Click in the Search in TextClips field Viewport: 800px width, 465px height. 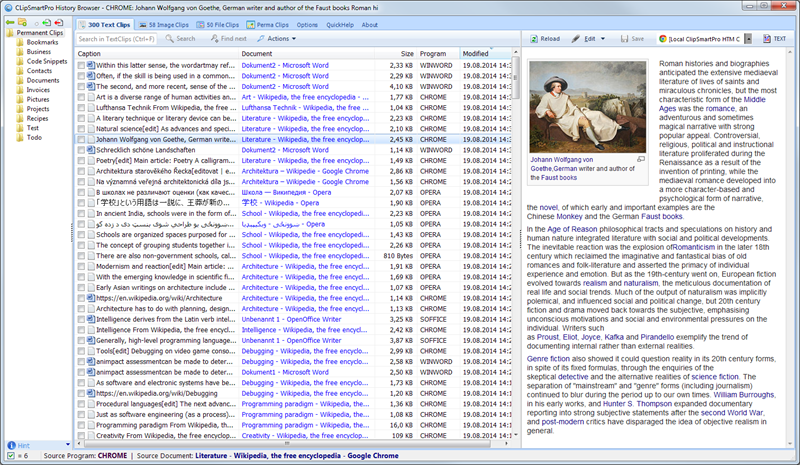coord(116,38)
